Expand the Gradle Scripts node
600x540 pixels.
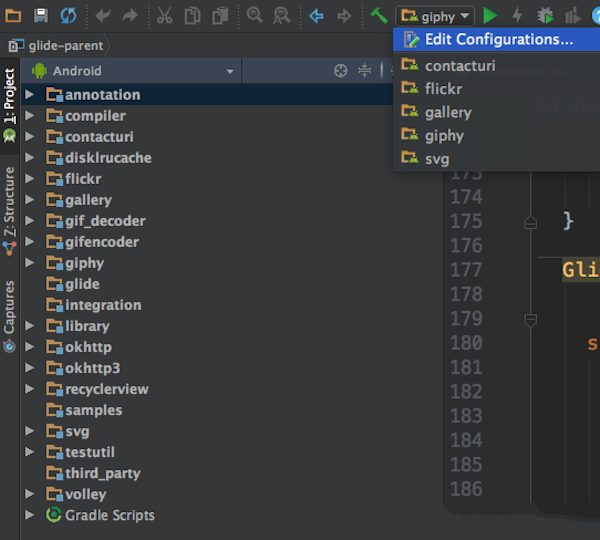tap(29, 515)
